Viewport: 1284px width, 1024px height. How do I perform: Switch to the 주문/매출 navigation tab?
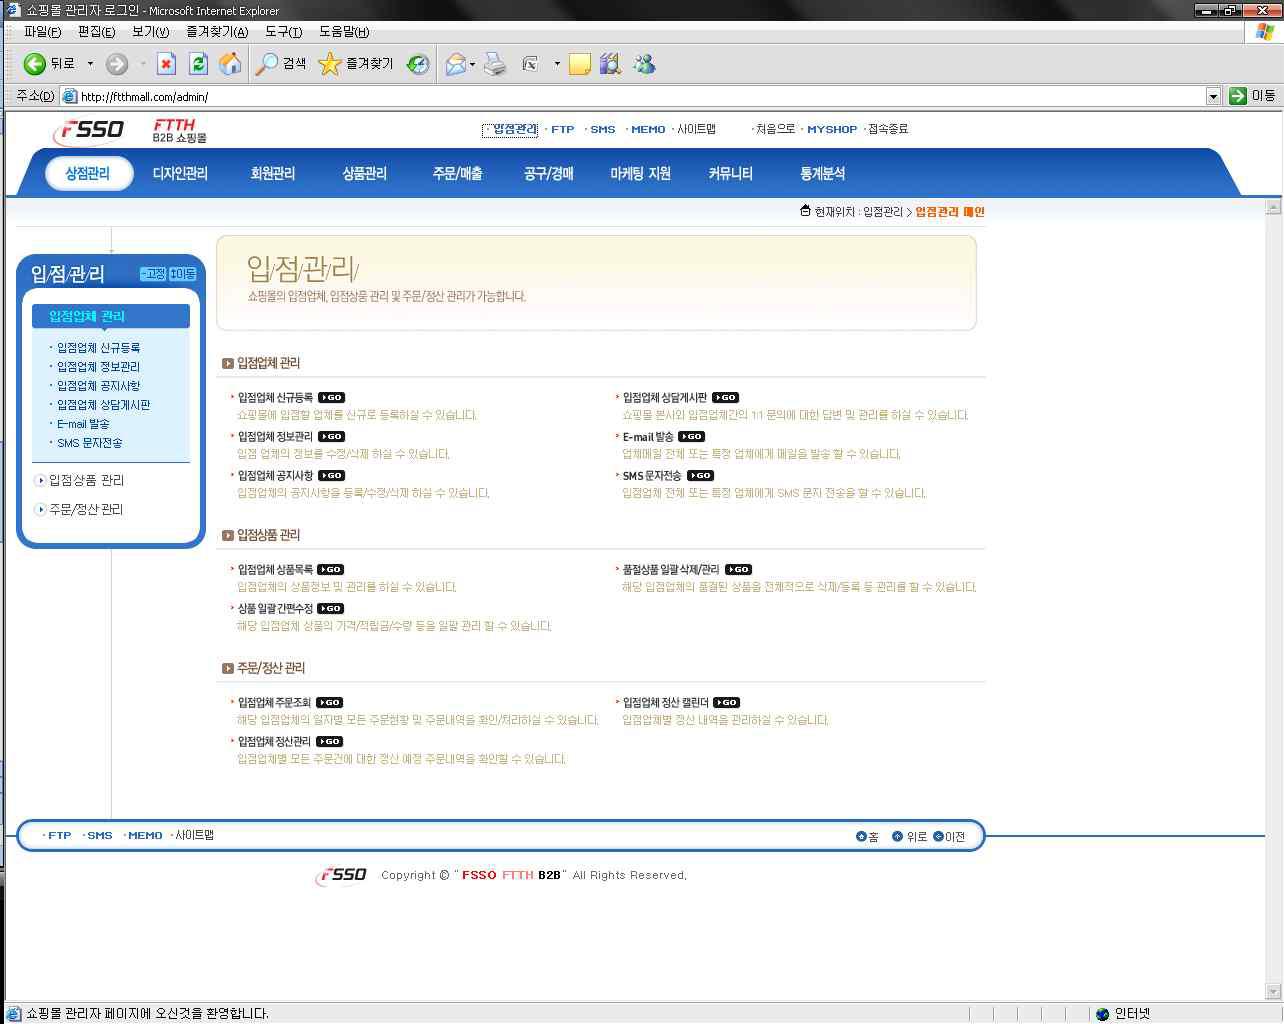(x=457, y=174)
